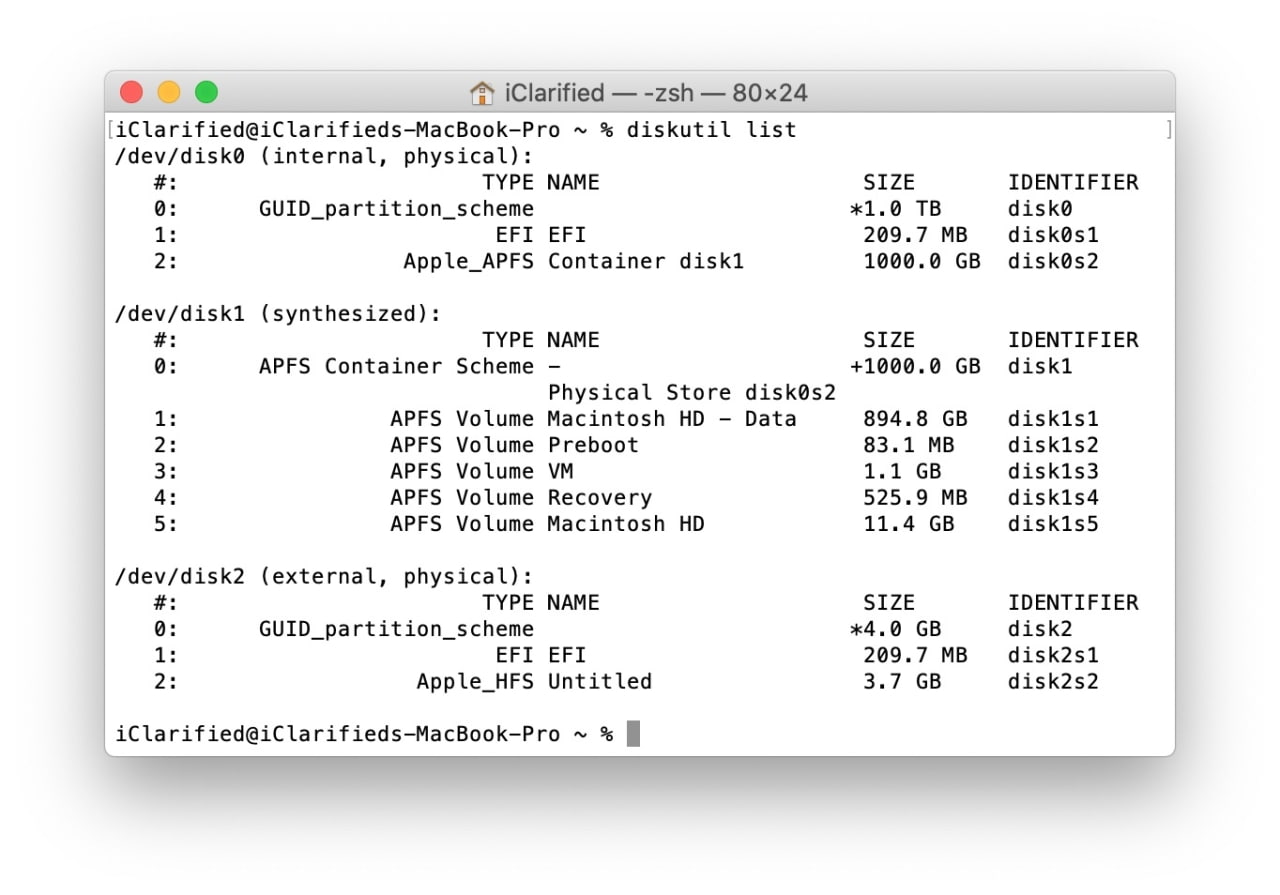1280x895 pixels.
Task: Click the 'Recovery' volume name
Action: tap(599, 498)
